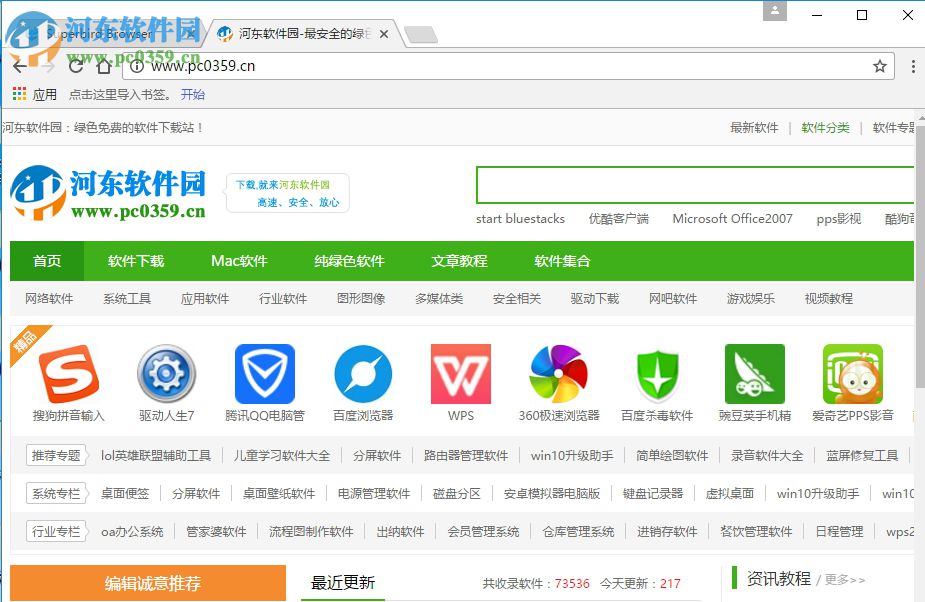This screenshot has height=602, width=925.
Task: Open 百度杀毒软件 green shield icon
Action: tap(657, 374)
